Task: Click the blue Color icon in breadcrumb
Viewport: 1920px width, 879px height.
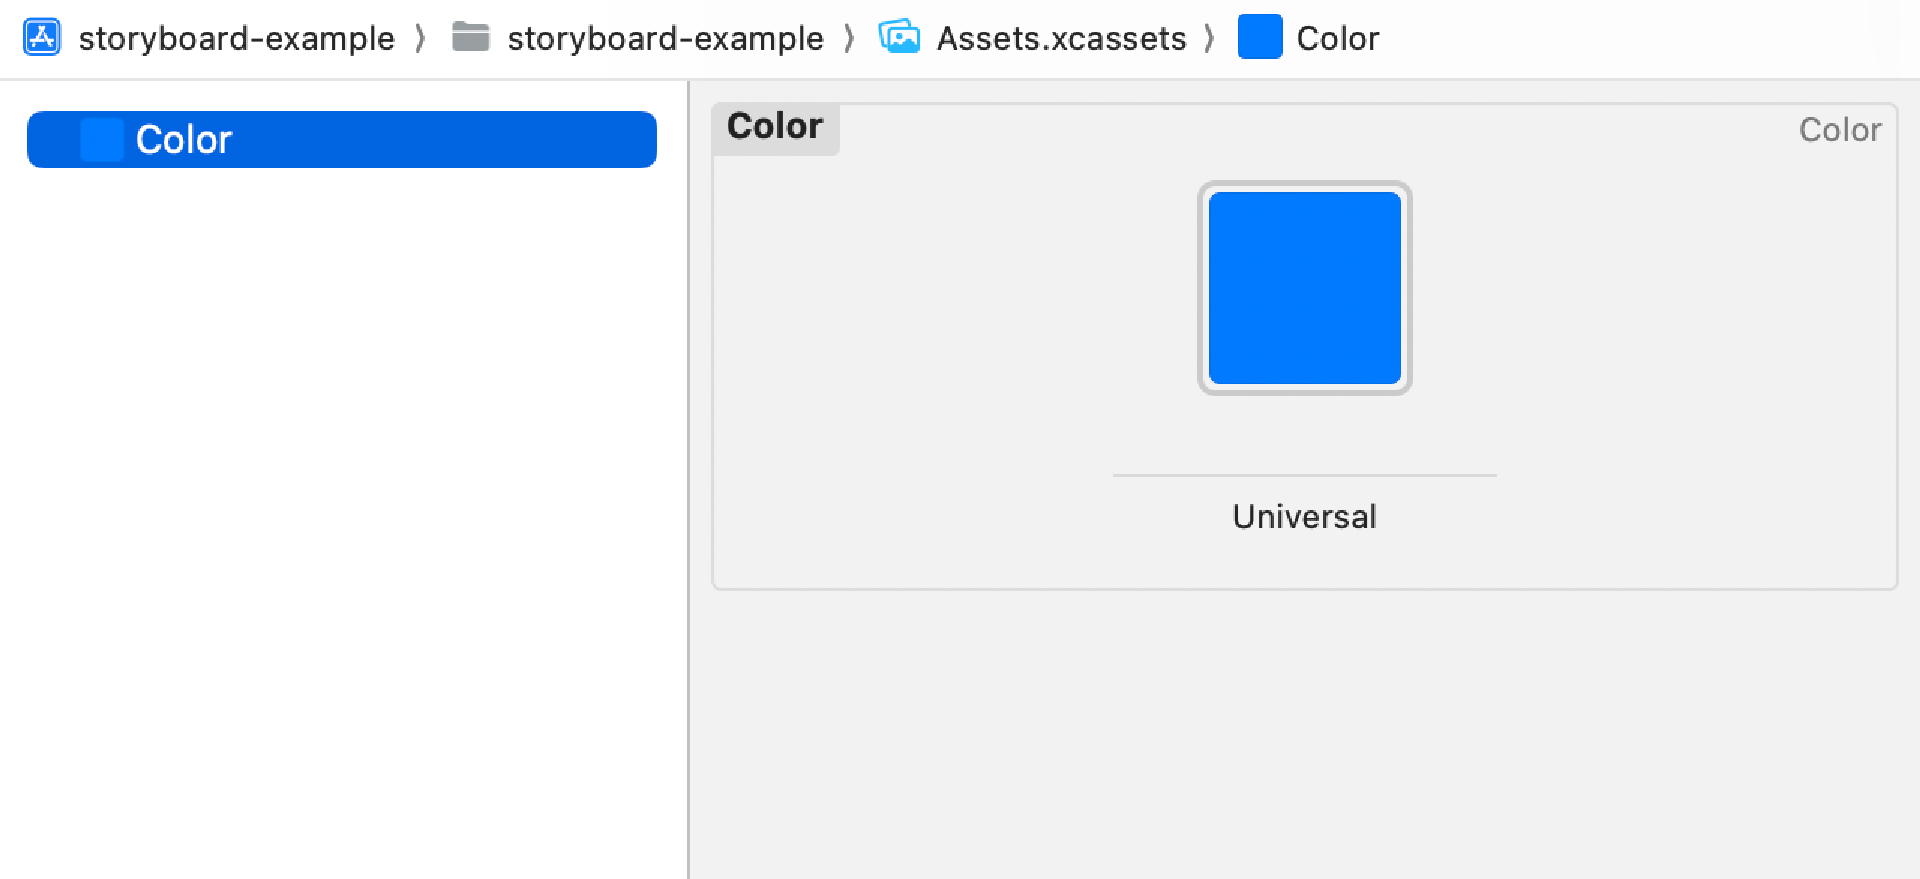Action: pyautogui.click(x=1260, y=37)
